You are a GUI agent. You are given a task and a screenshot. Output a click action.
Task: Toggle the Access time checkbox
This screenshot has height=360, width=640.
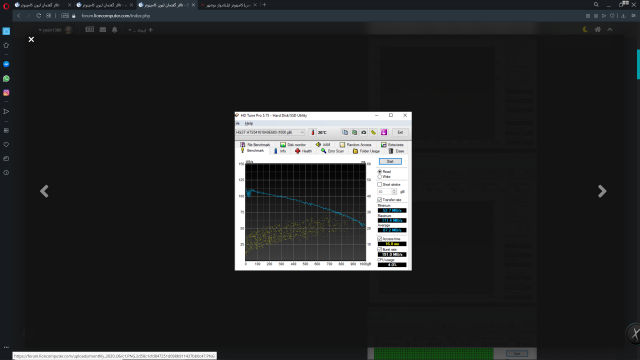(x=380, y=239)
